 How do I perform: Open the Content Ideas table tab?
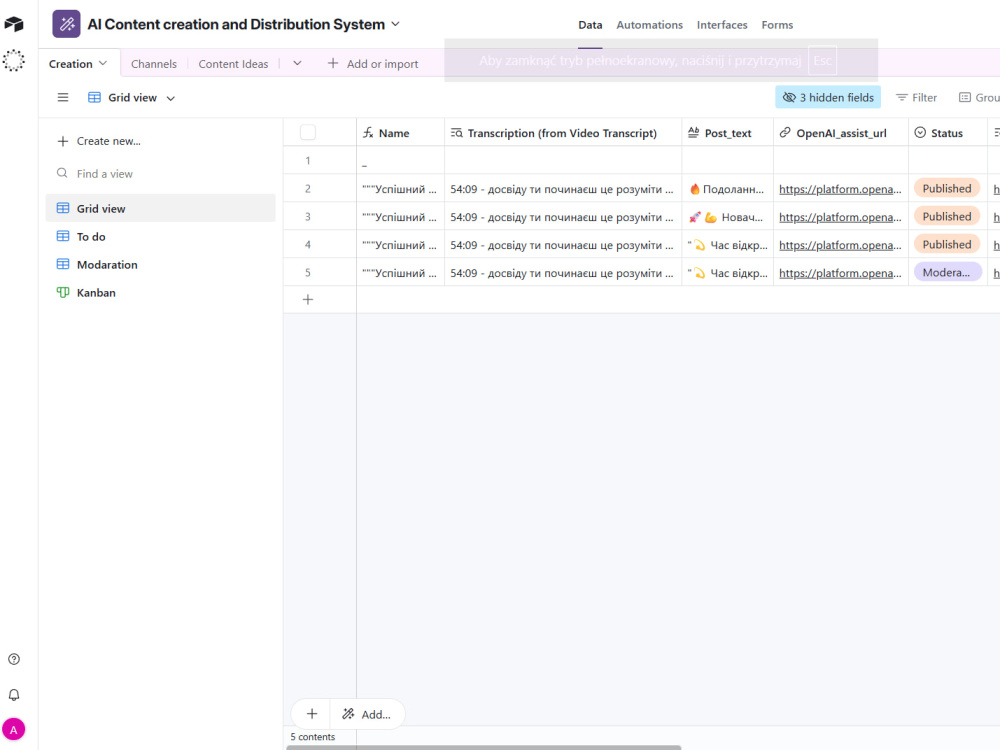[233, 64]
